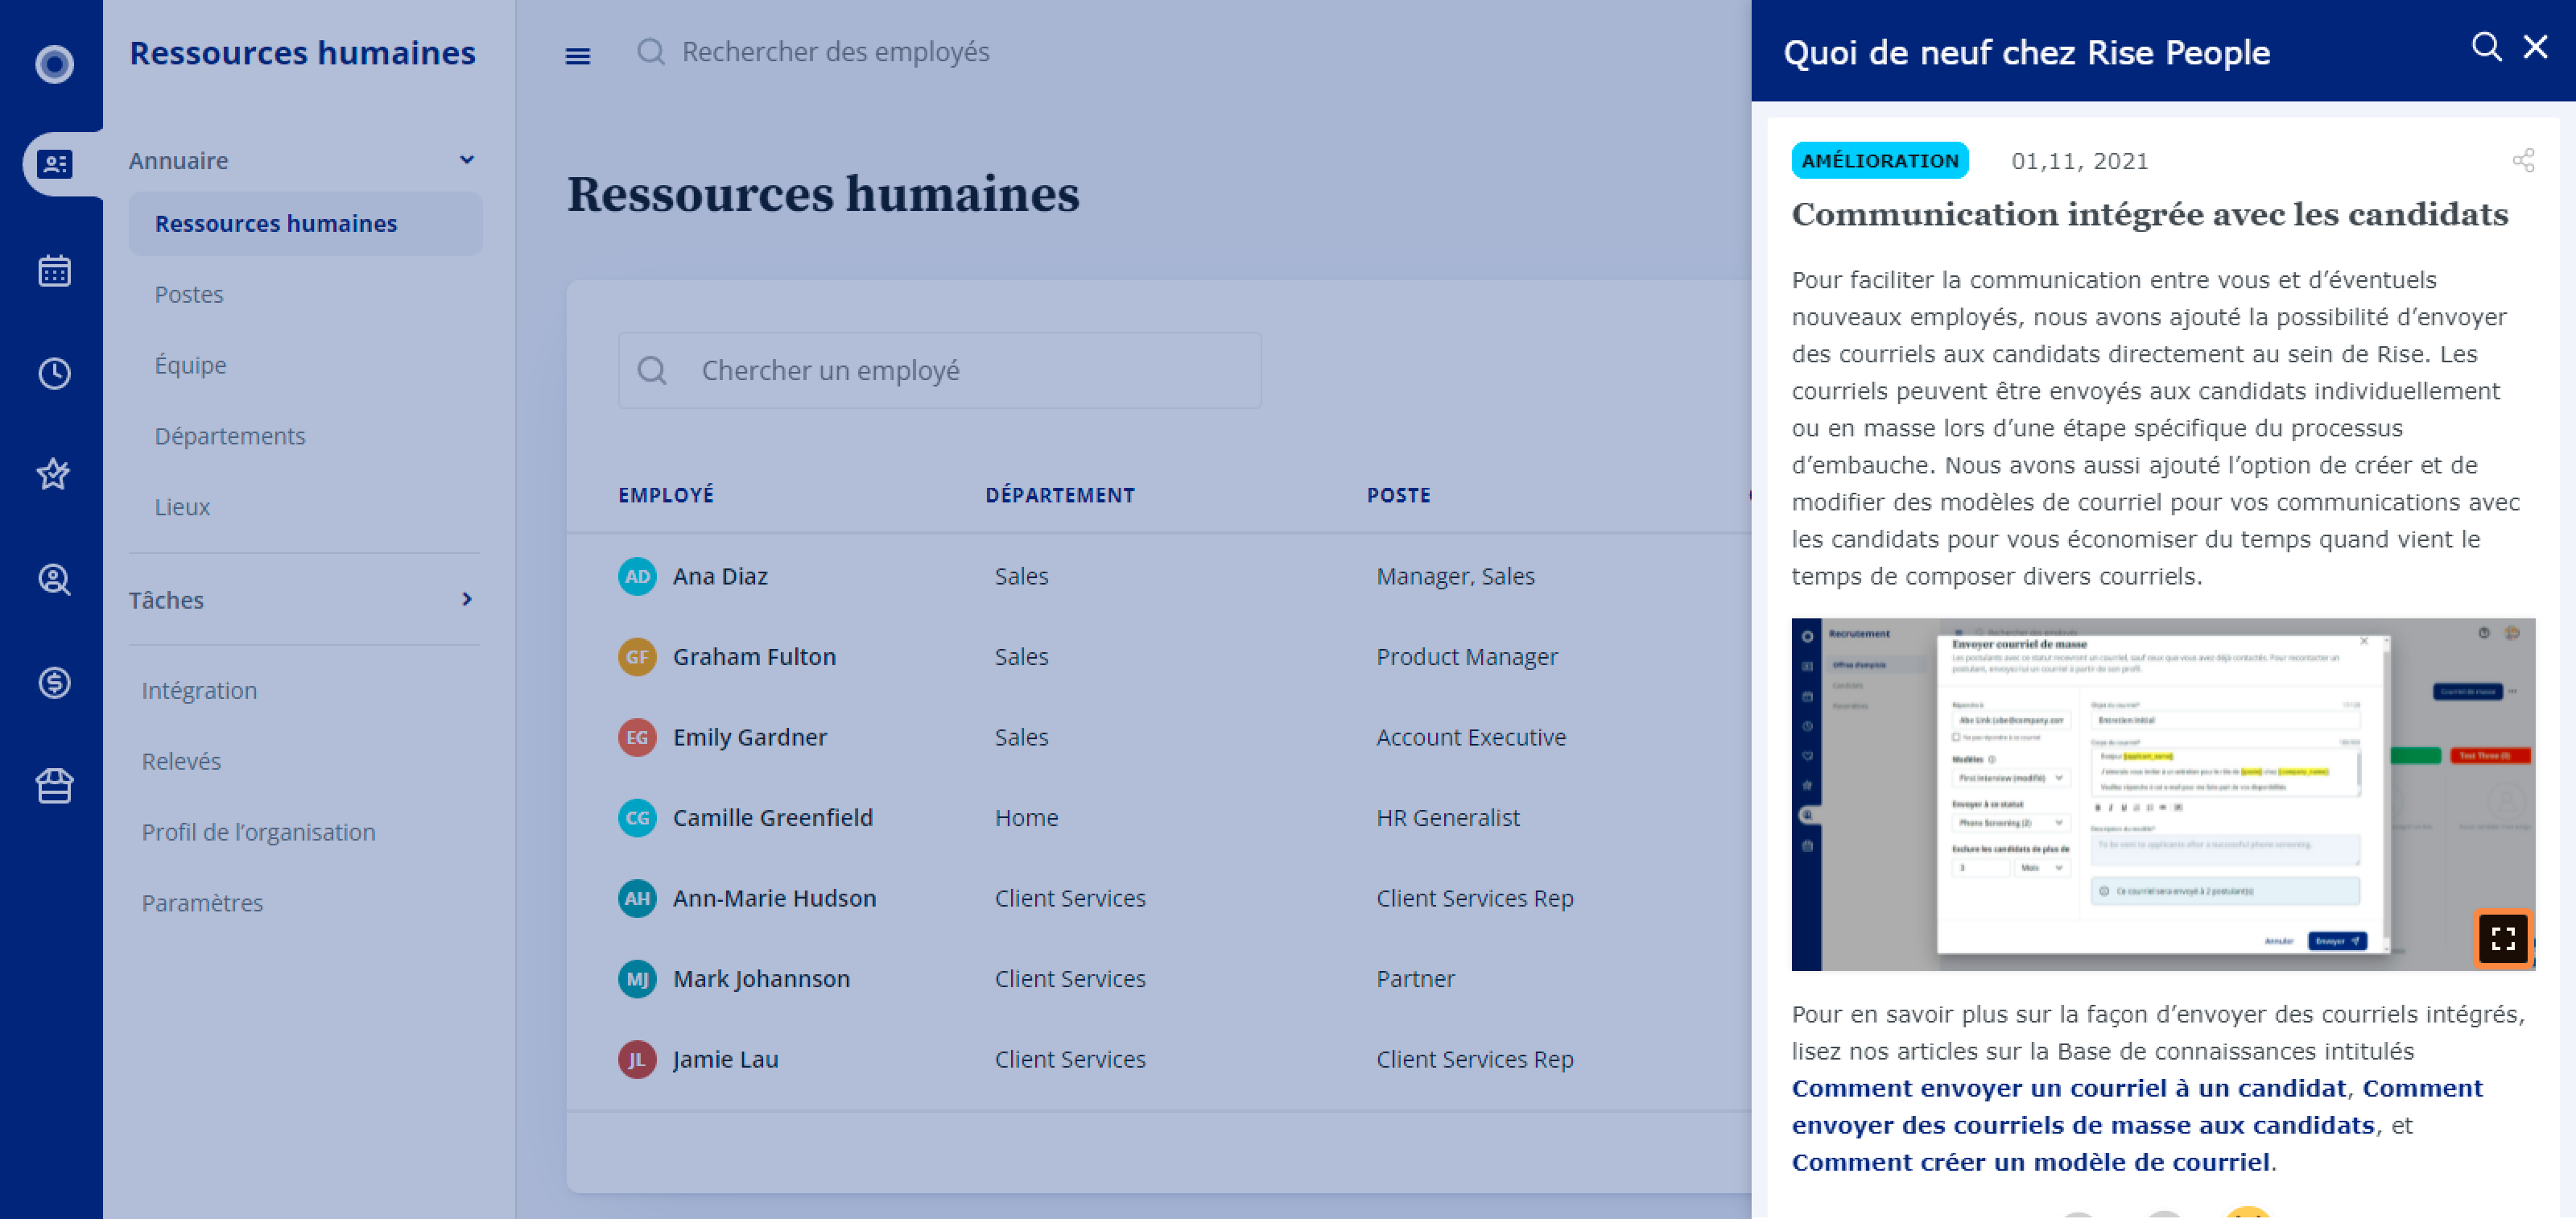Click Ana Diaz's AD avatar
Viewport: 2576px width, 1219px height.
pyautogui.click(x=637, y=576)
